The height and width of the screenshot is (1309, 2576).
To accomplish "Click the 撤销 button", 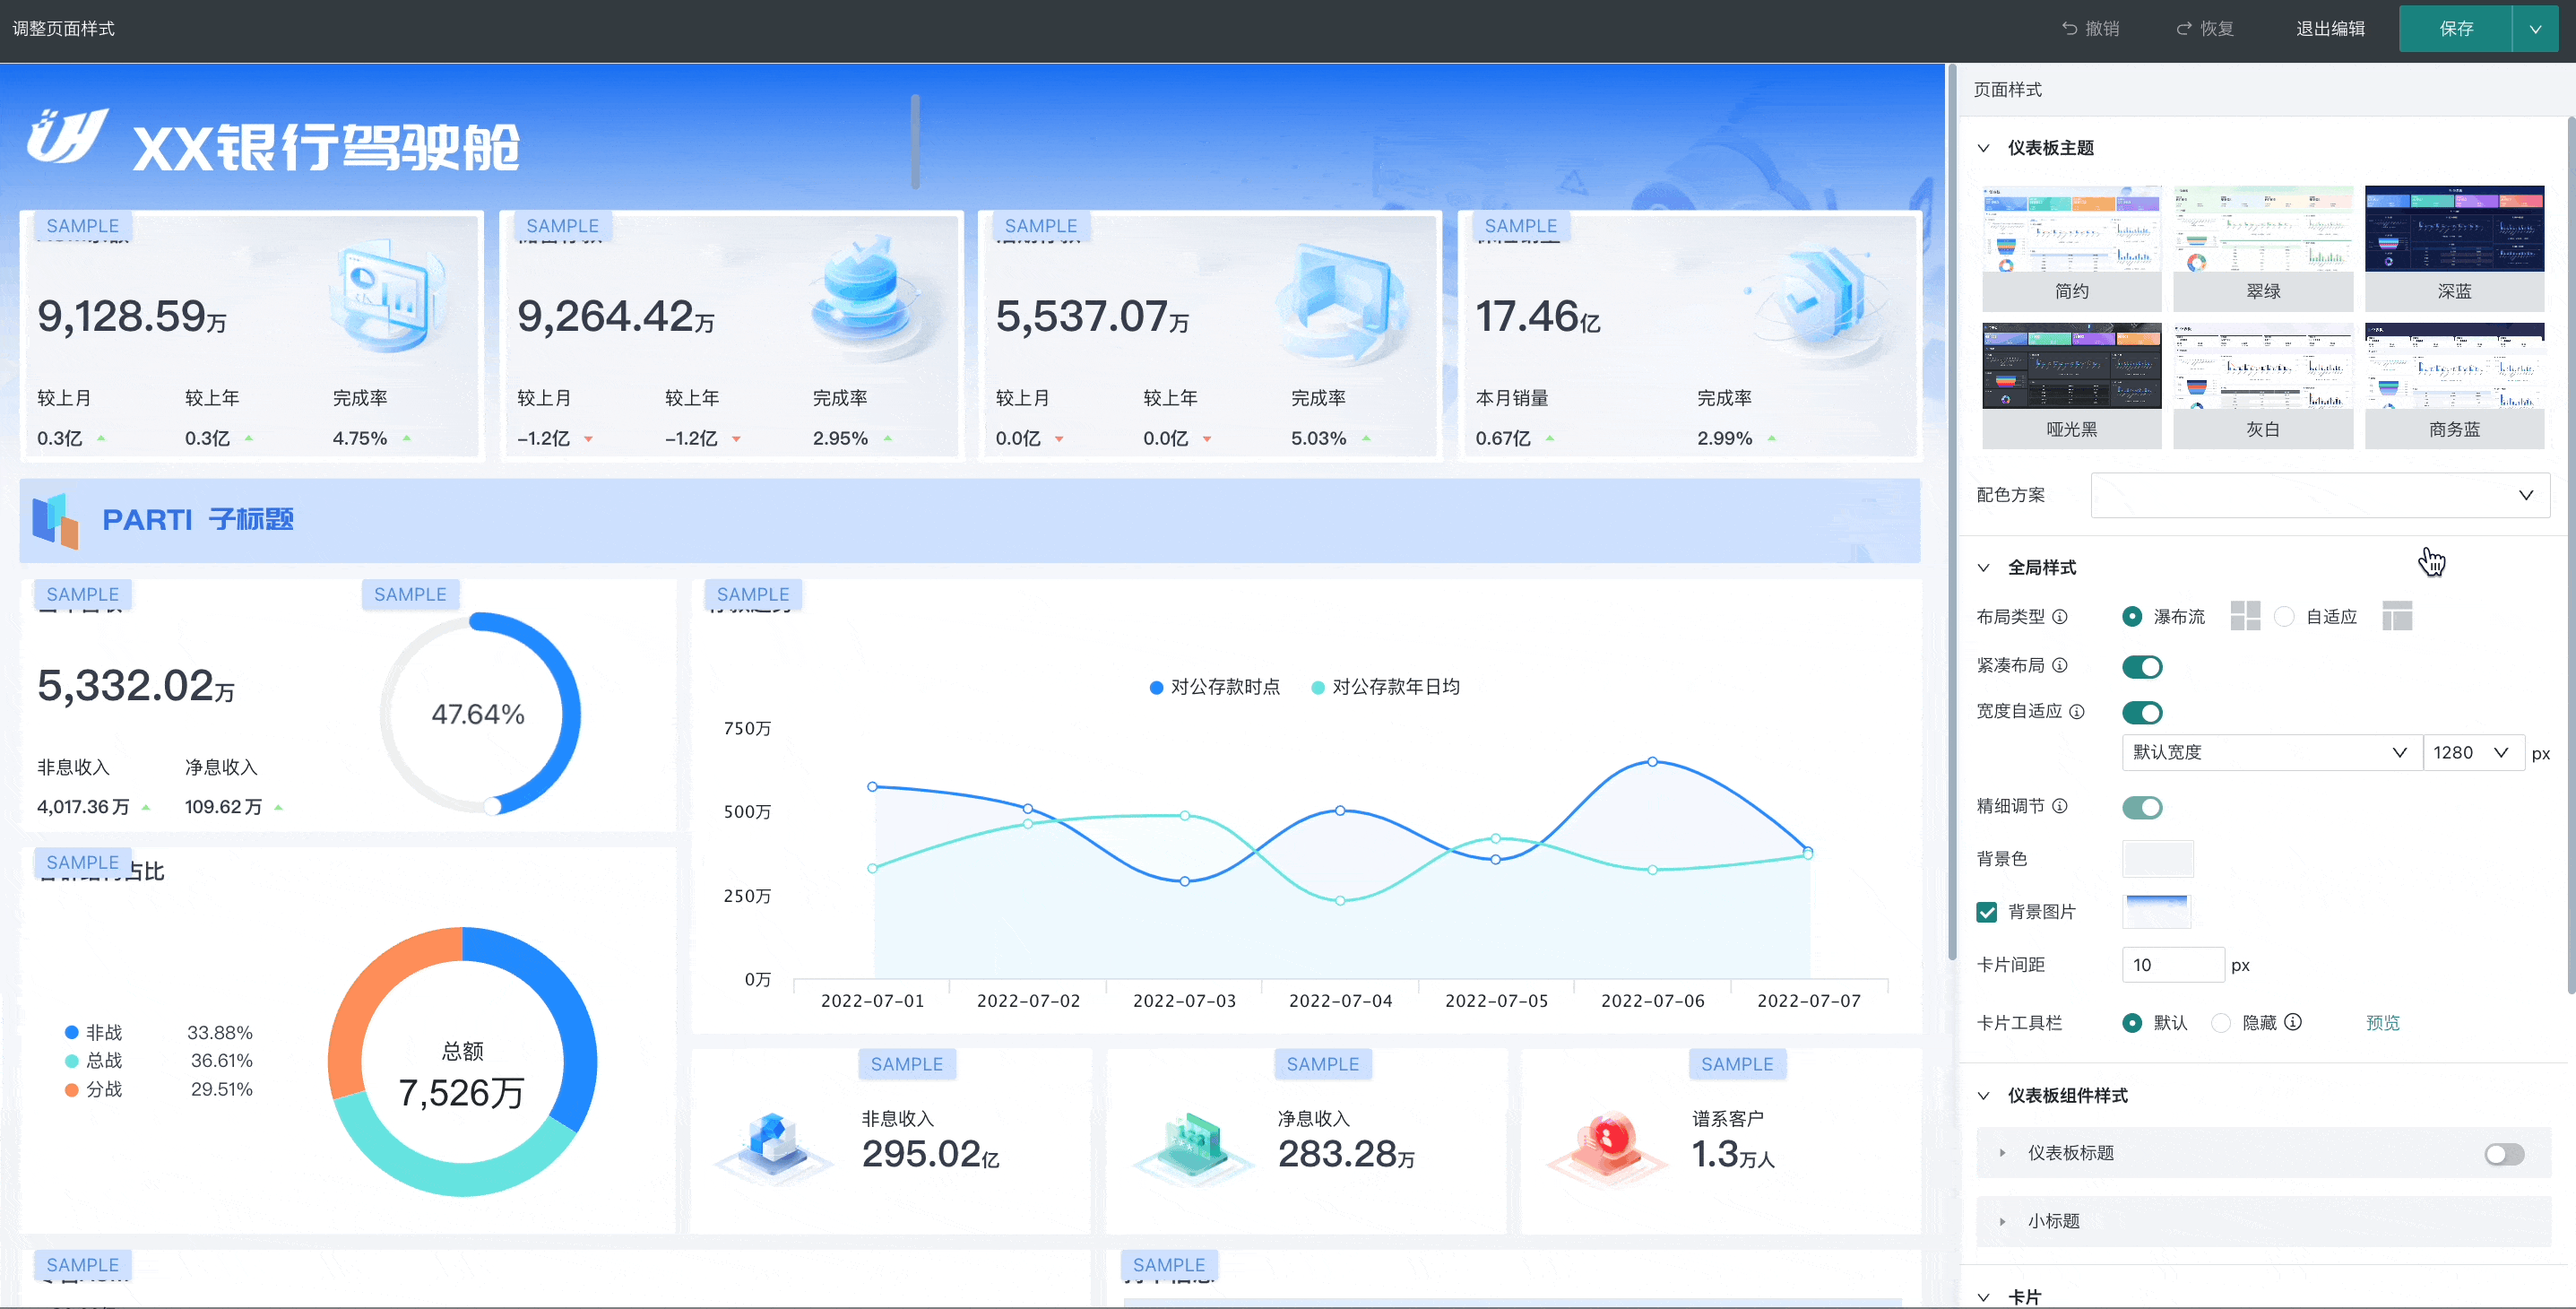I will pyautogui.click(x=2090, y=28).
